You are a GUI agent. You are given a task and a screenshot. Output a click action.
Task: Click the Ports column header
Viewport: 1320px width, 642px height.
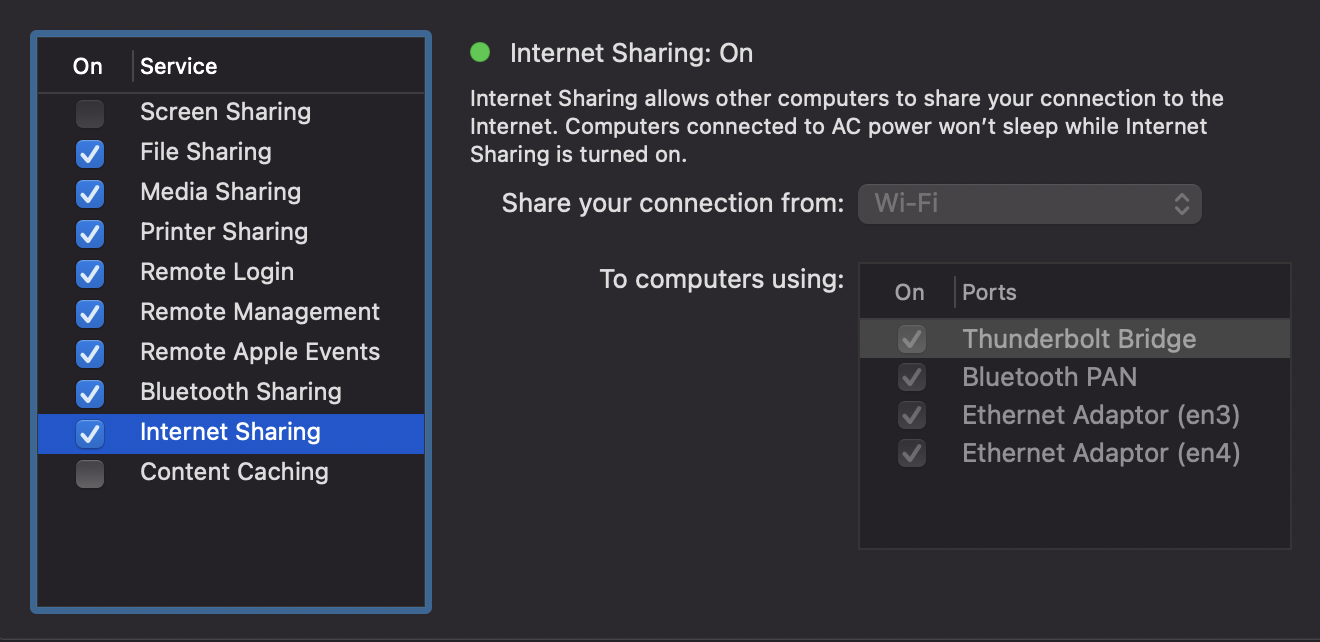click(x=989, y=293)
